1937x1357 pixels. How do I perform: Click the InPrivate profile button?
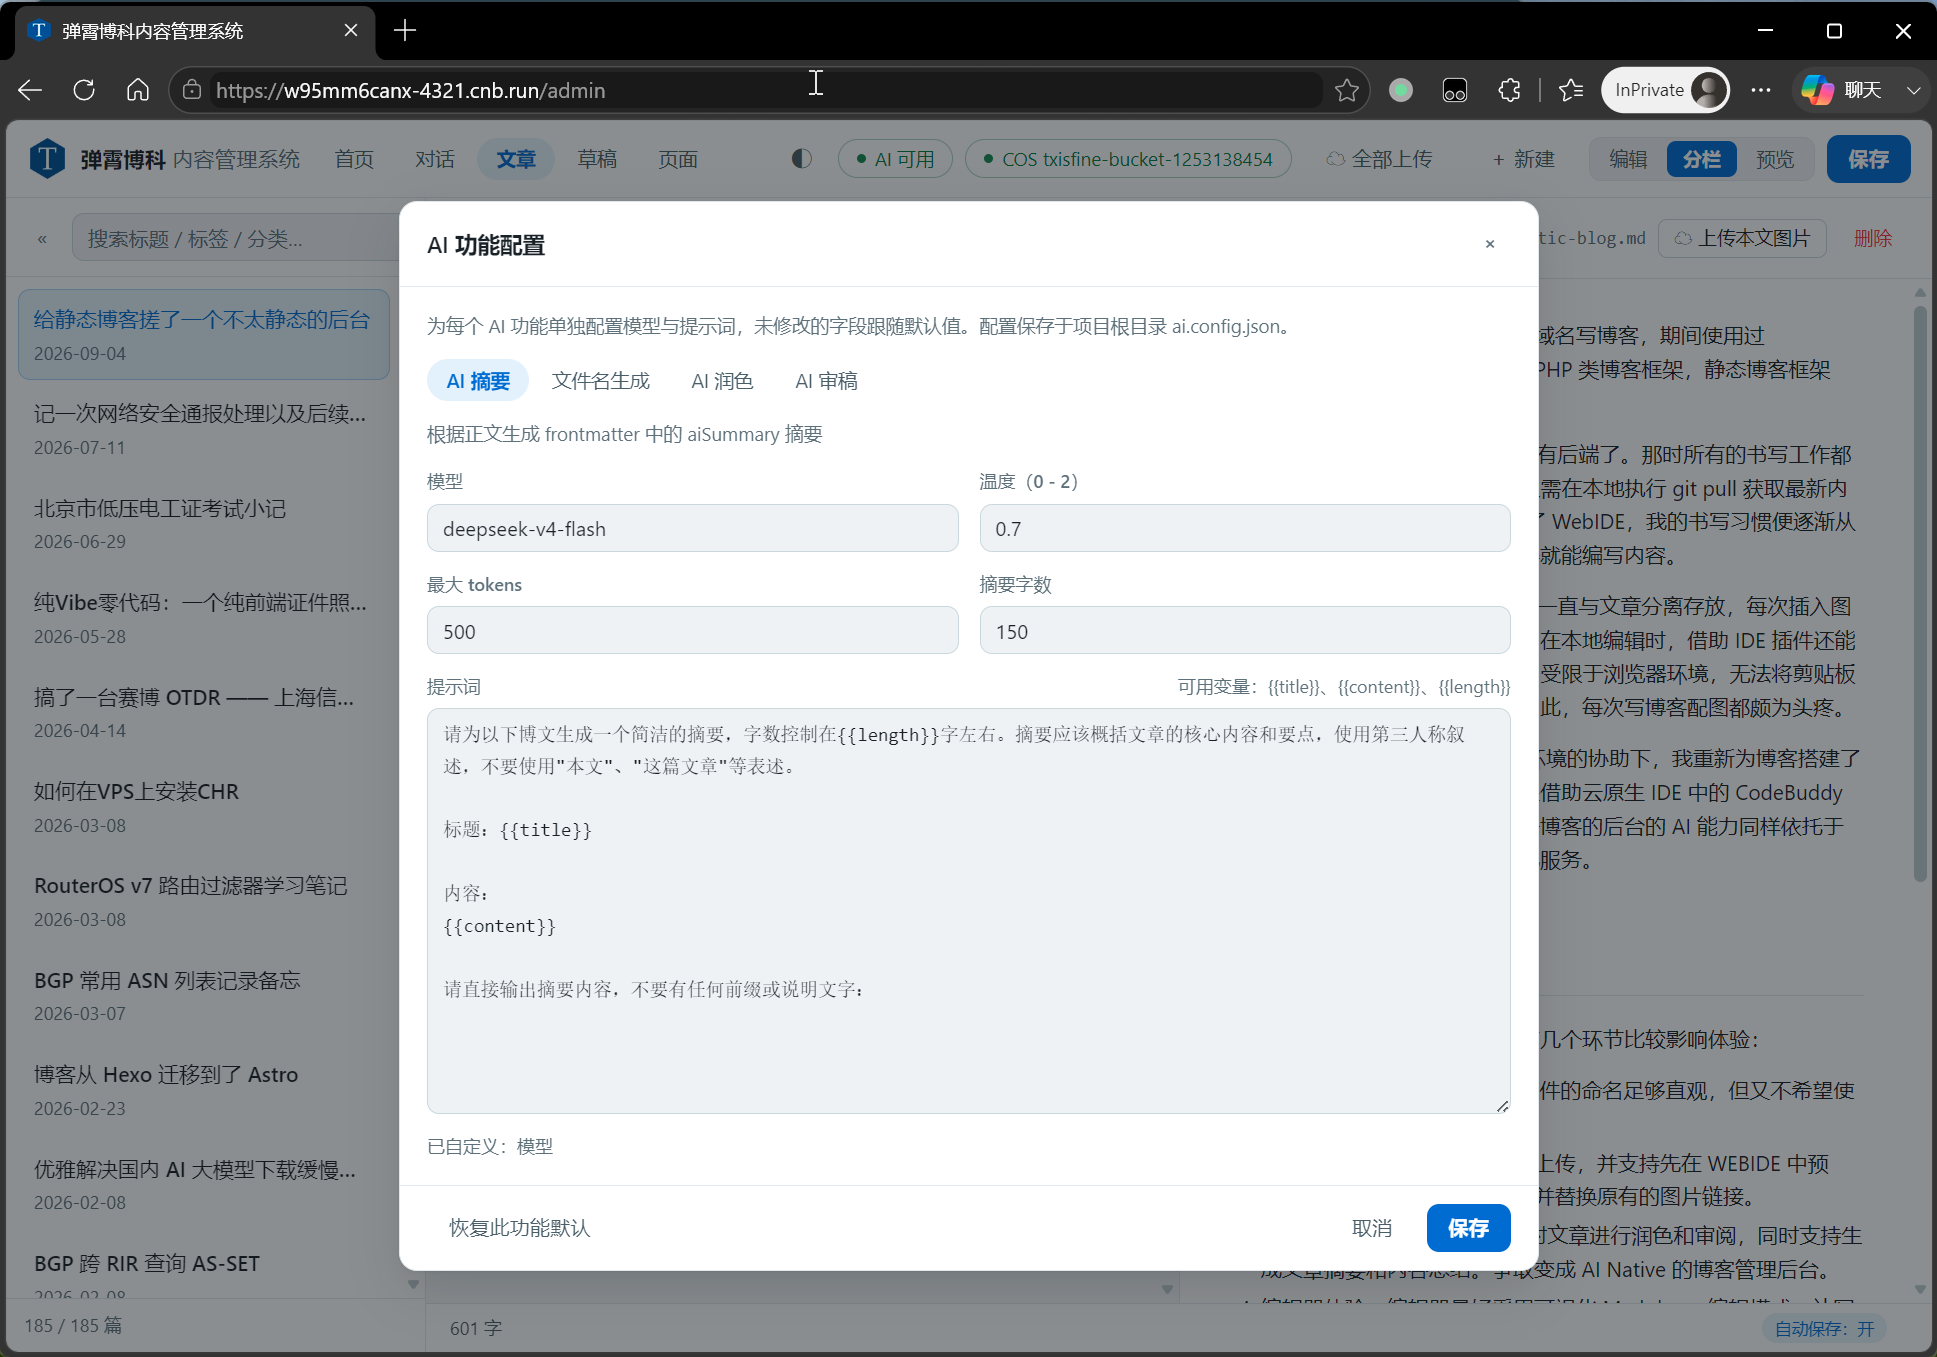pos(1665,90)
